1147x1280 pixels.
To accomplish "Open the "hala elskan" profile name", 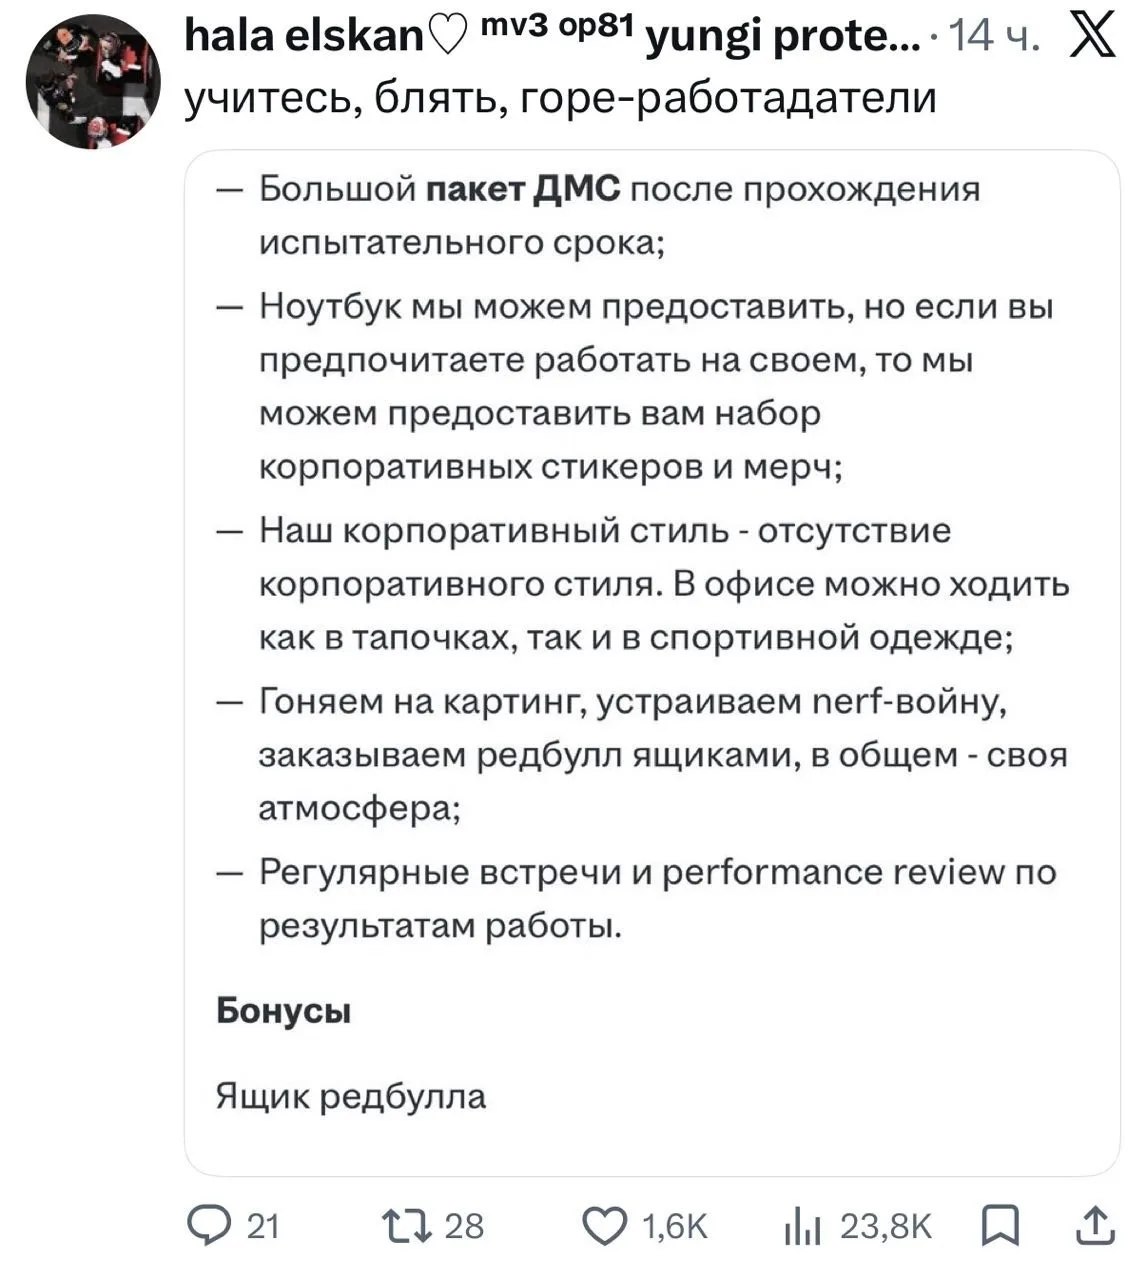I will pos(304,38).
